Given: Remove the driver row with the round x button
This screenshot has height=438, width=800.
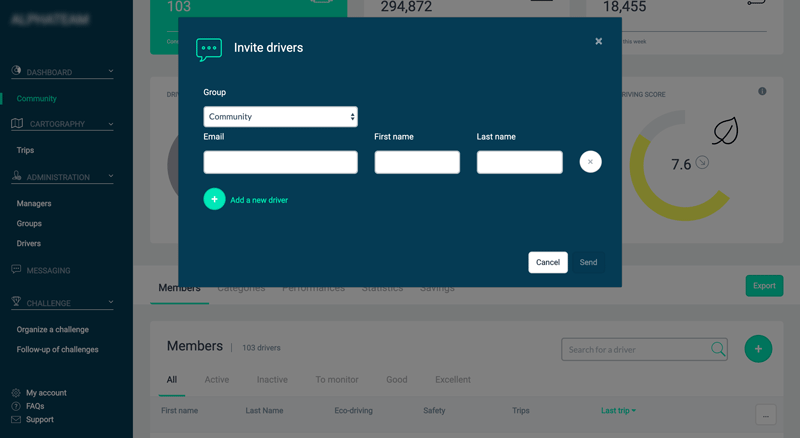Looking at the screenshot, I should [590, 162].
